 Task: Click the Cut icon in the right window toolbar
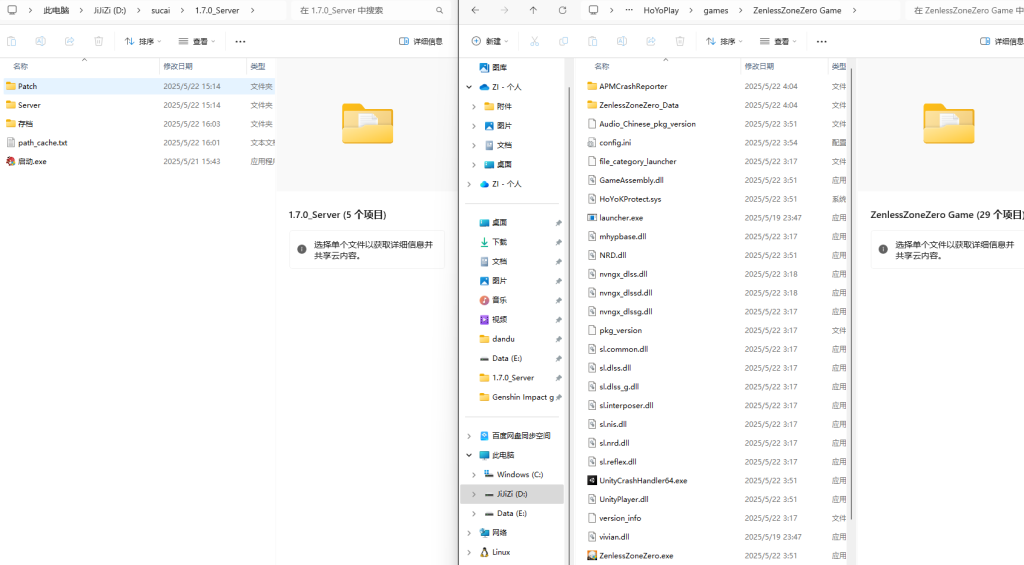coord(534,41)
